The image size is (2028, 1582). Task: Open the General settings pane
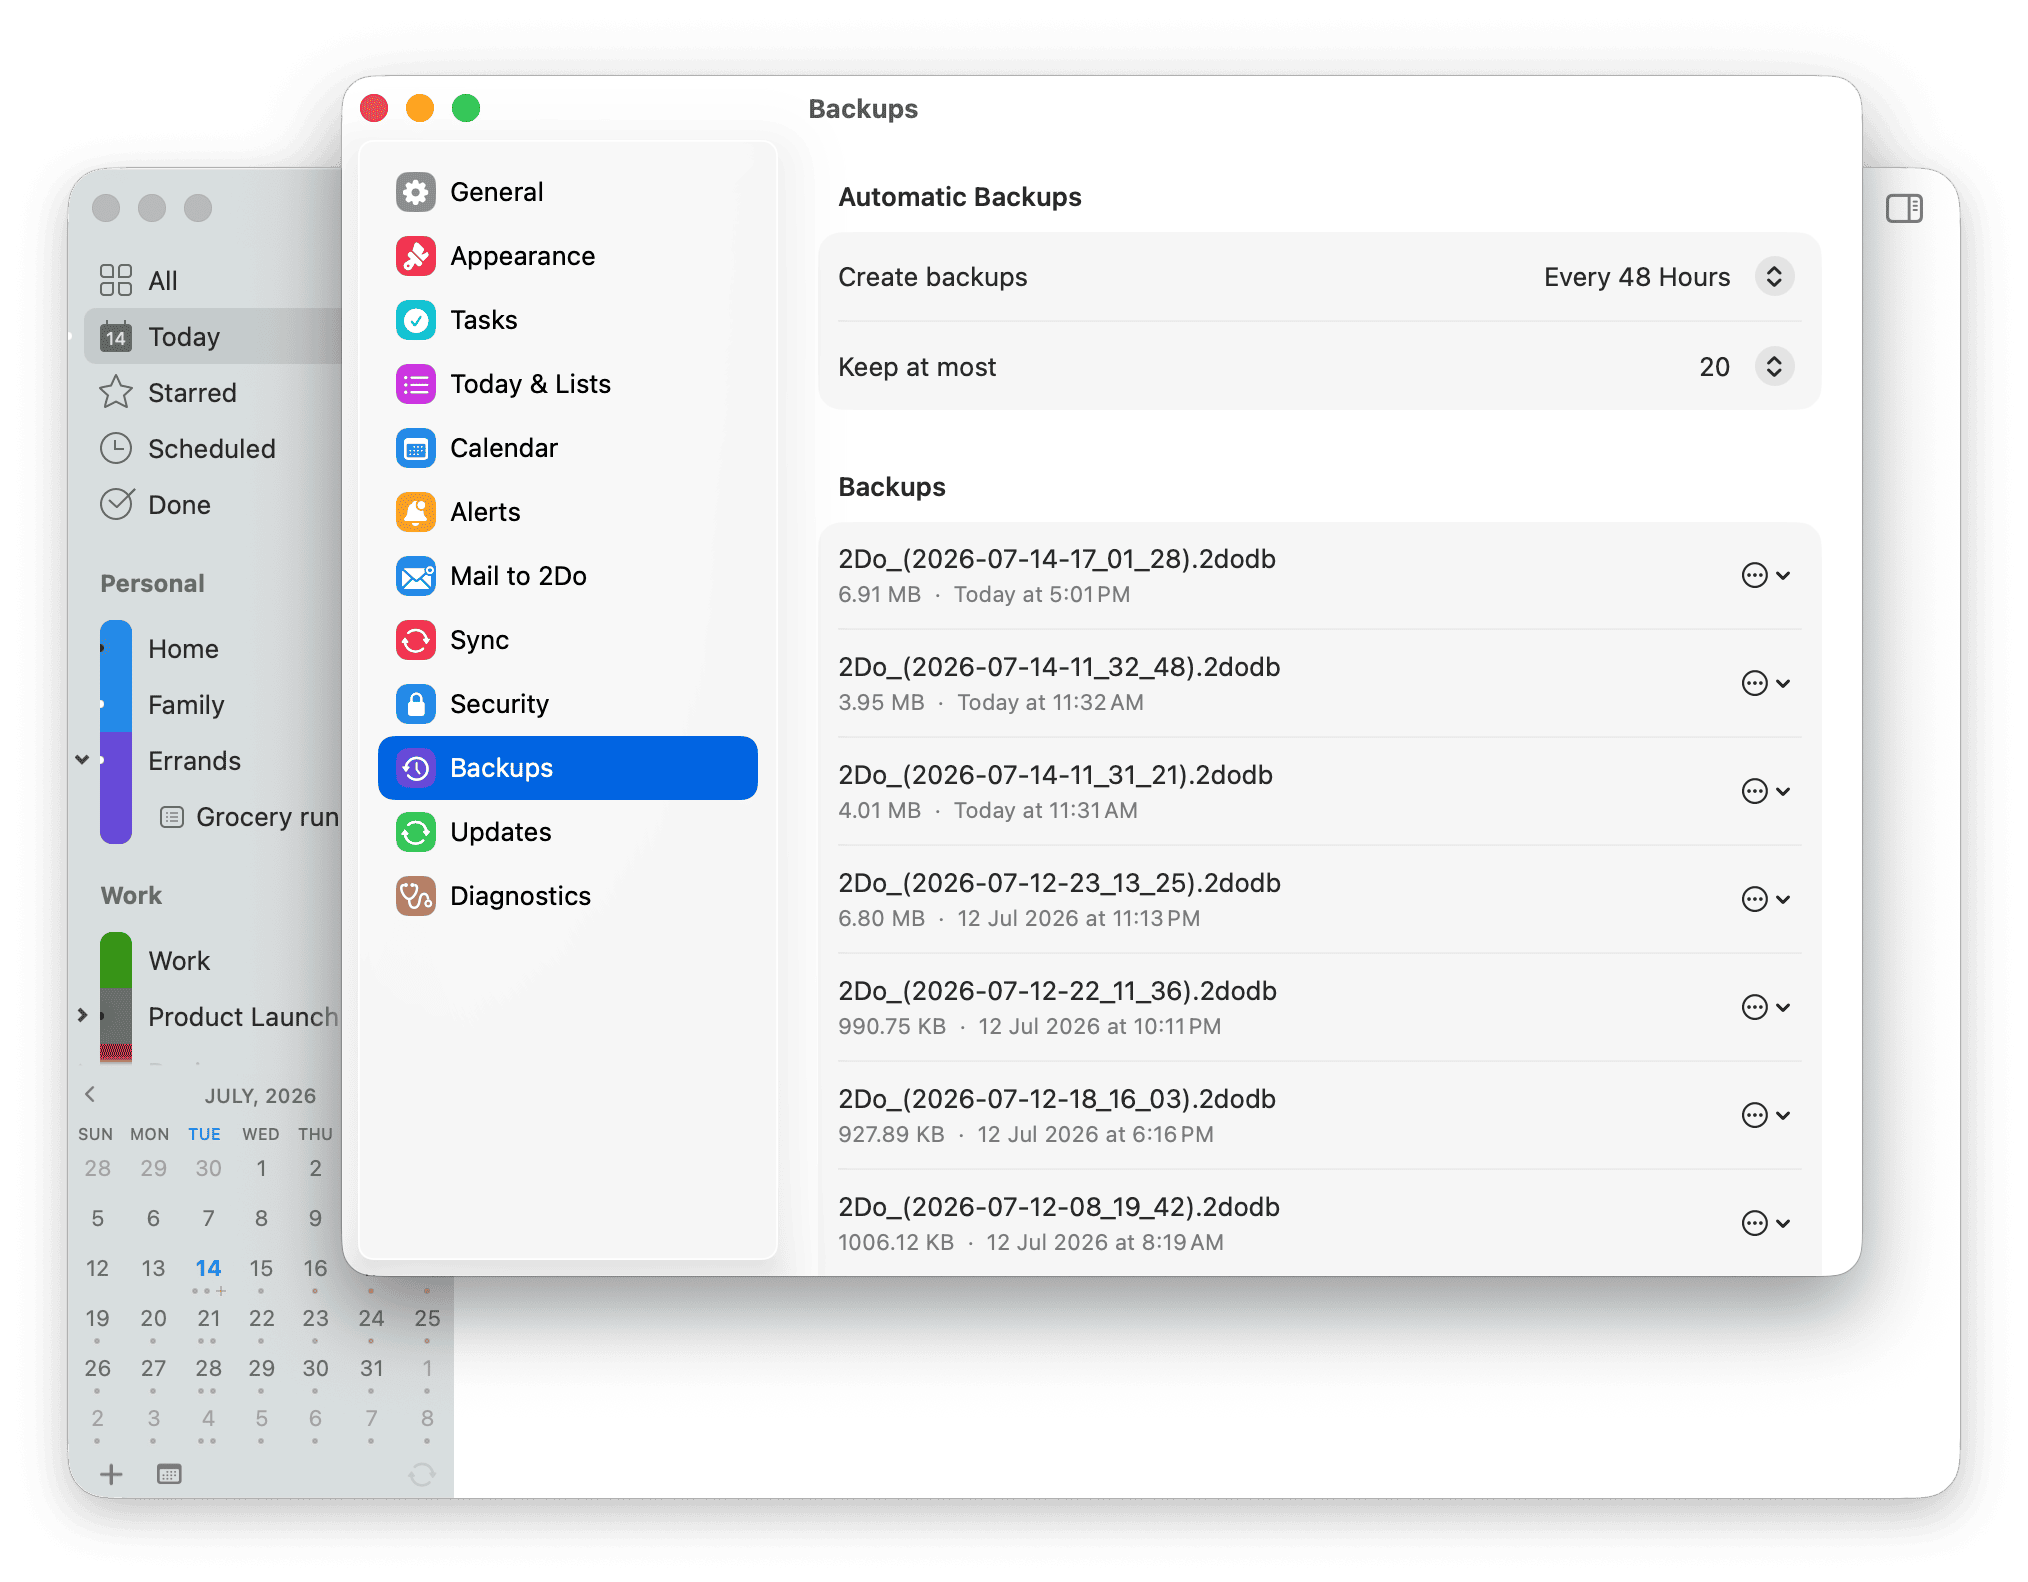[567, 192]
